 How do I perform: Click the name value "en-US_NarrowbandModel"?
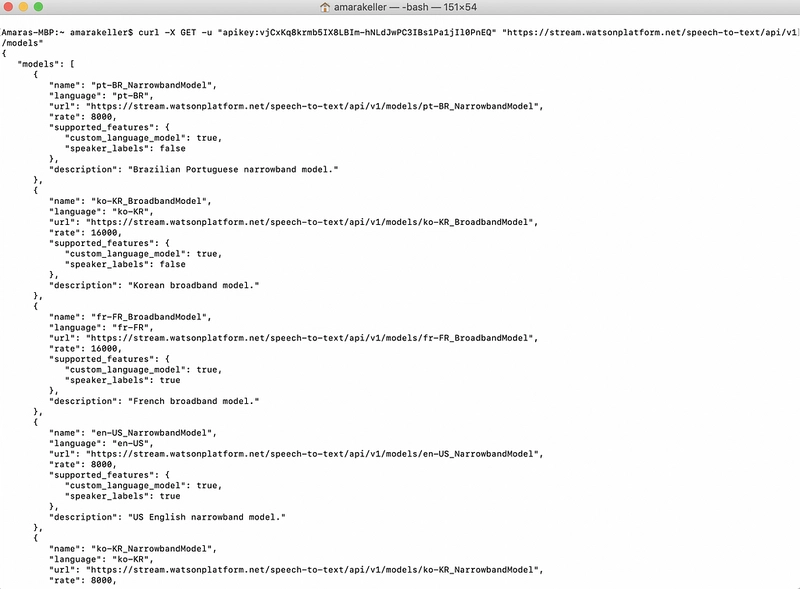pyautogui.click(x=154, y=433)
